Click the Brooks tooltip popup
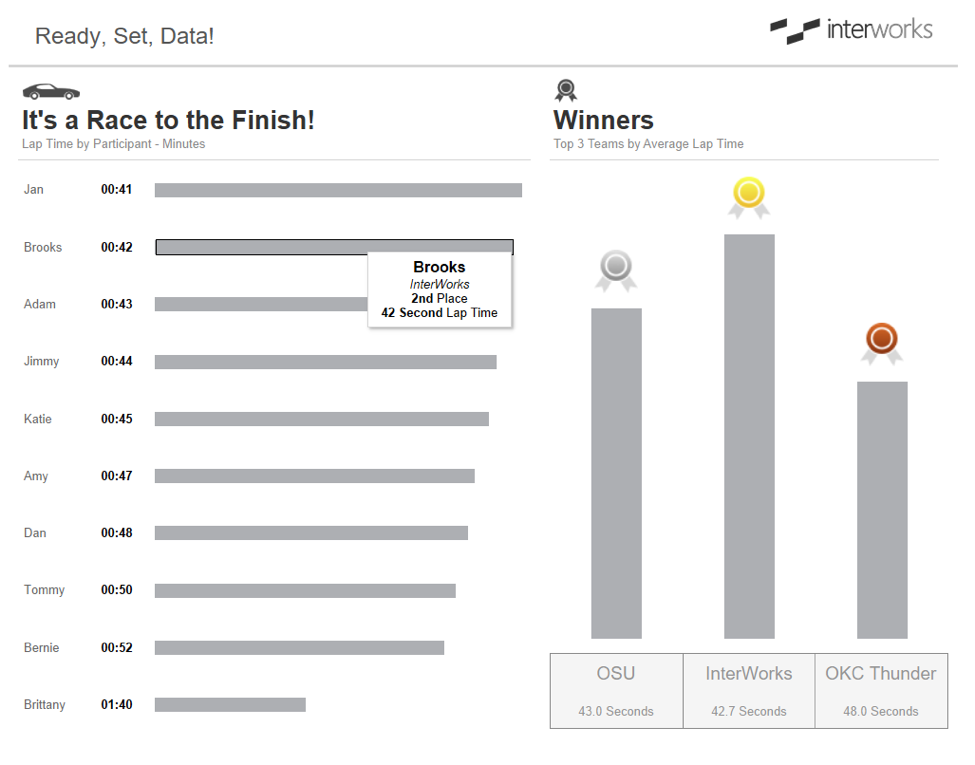Image resolution: width=975 pixels, height=765 pixels. click(439, 290)
